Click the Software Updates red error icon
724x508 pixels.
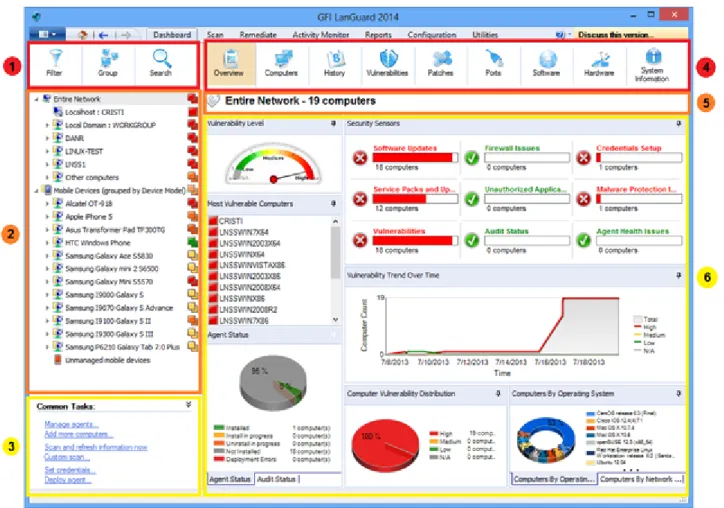coord(360,158)
